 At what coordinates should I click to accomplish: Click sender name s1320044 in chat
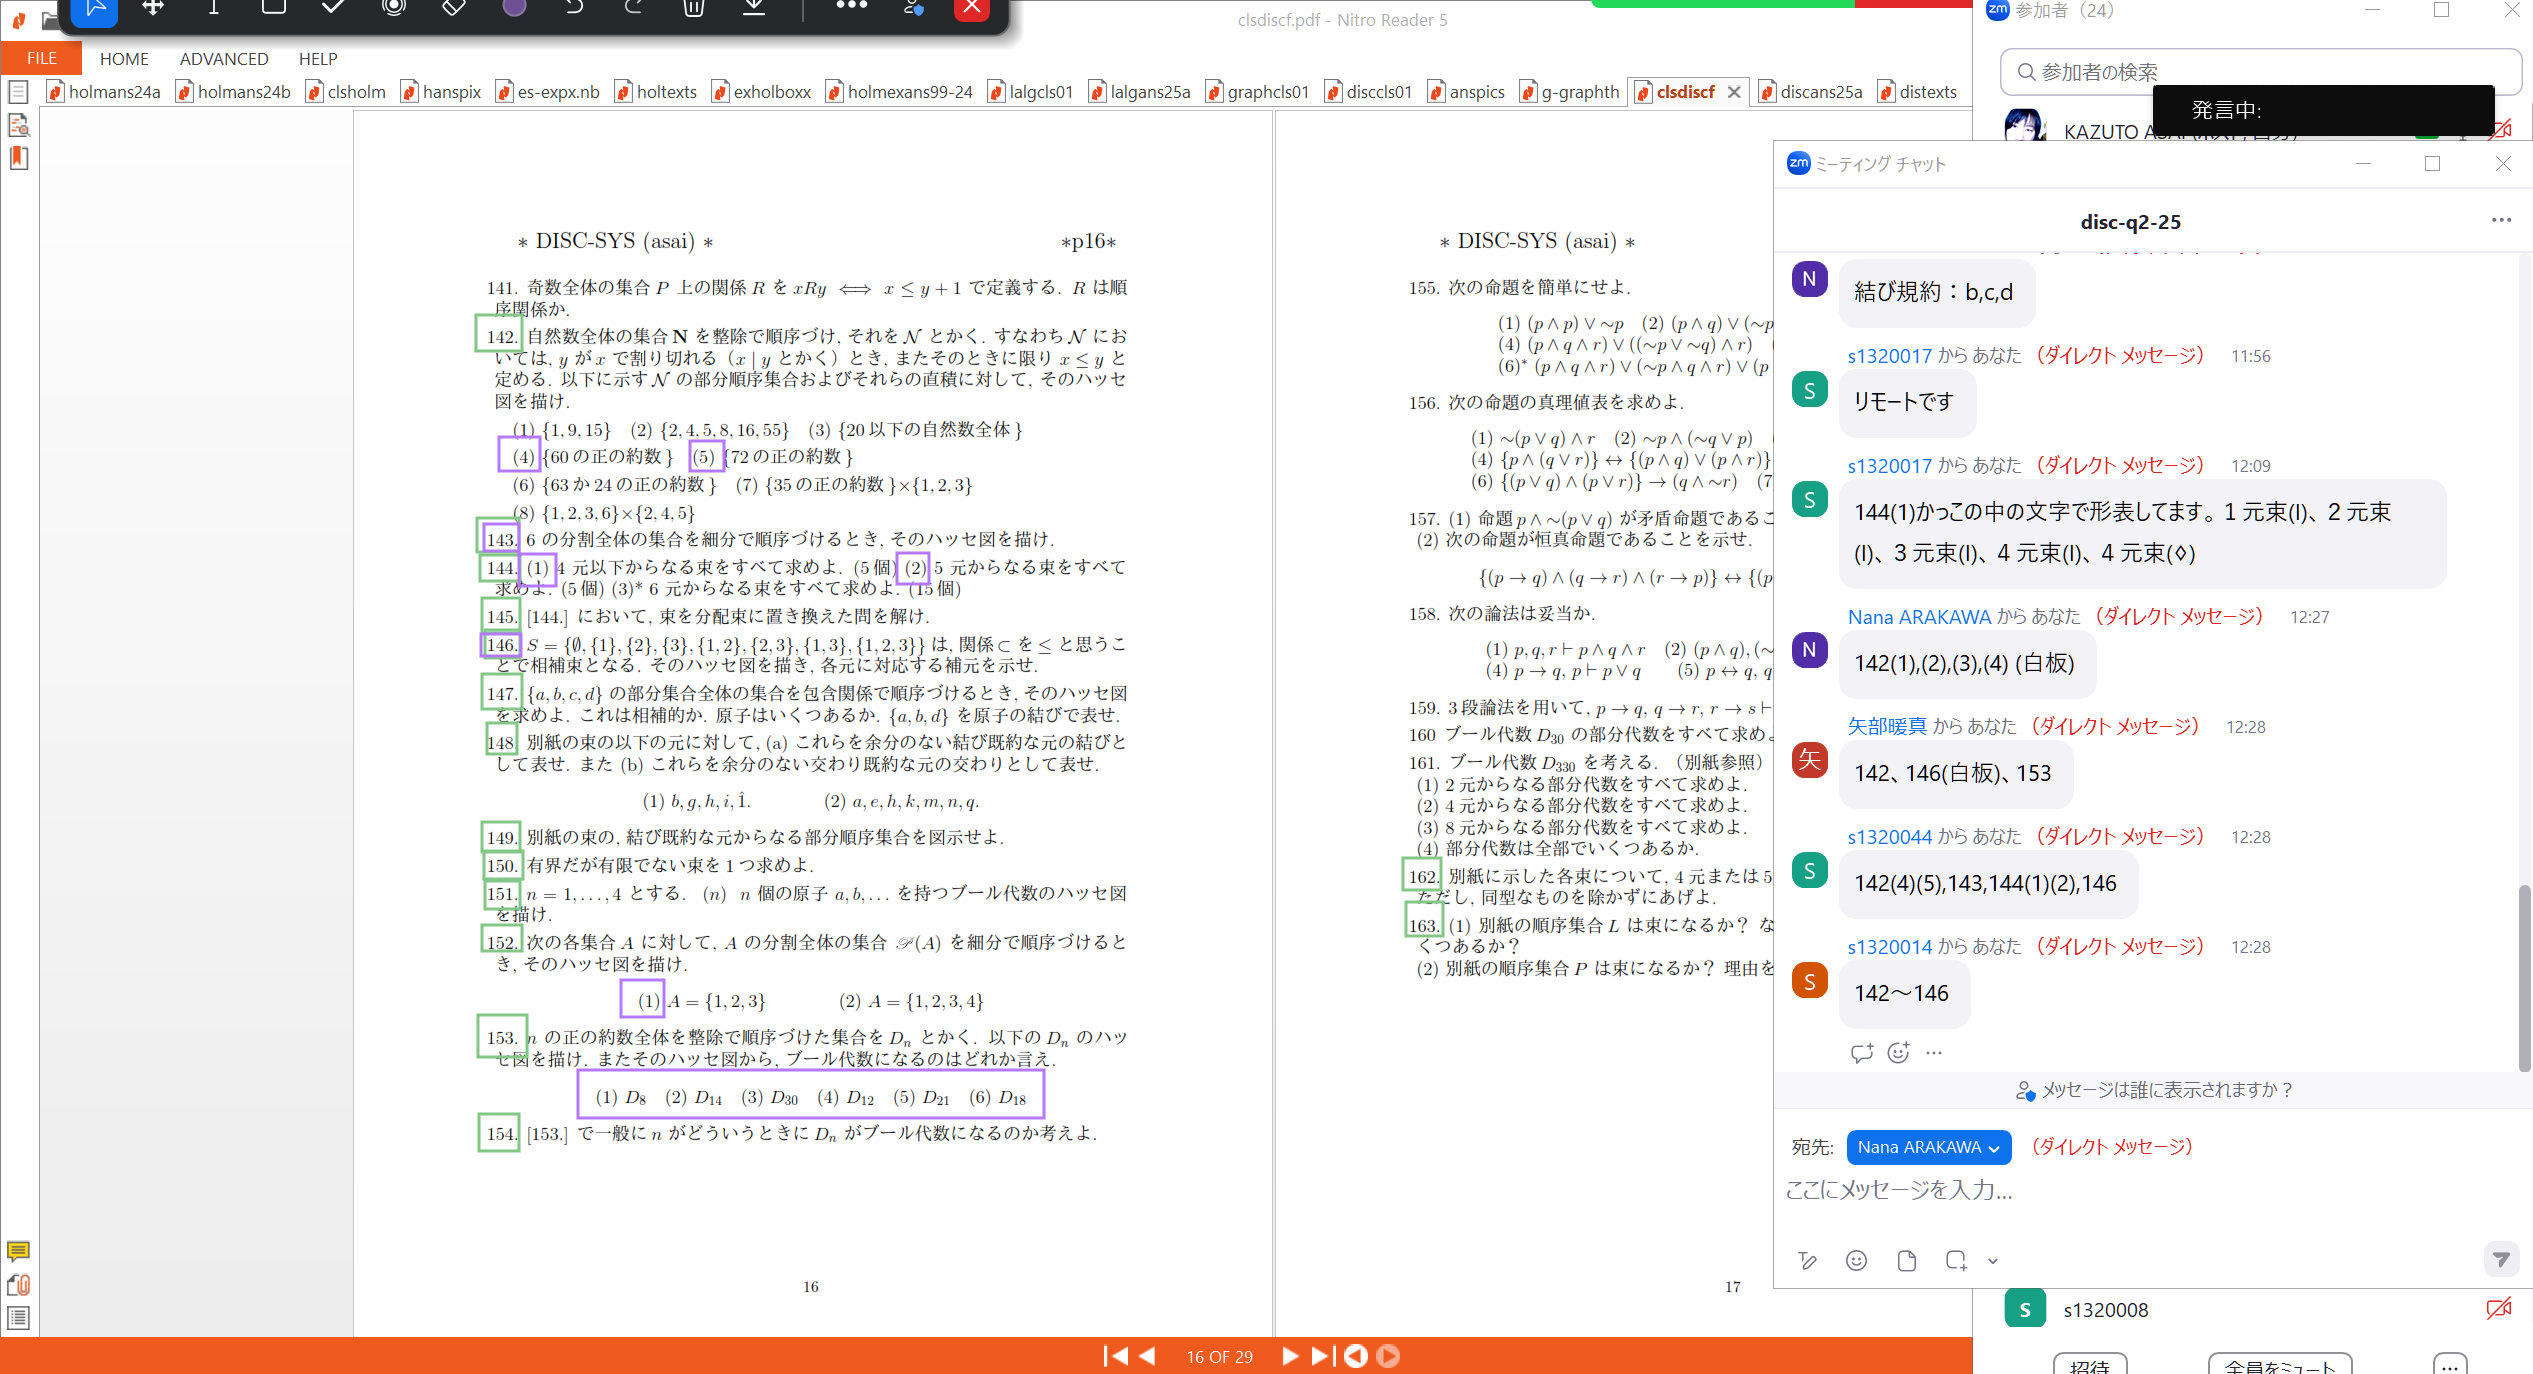[1889, 837]
